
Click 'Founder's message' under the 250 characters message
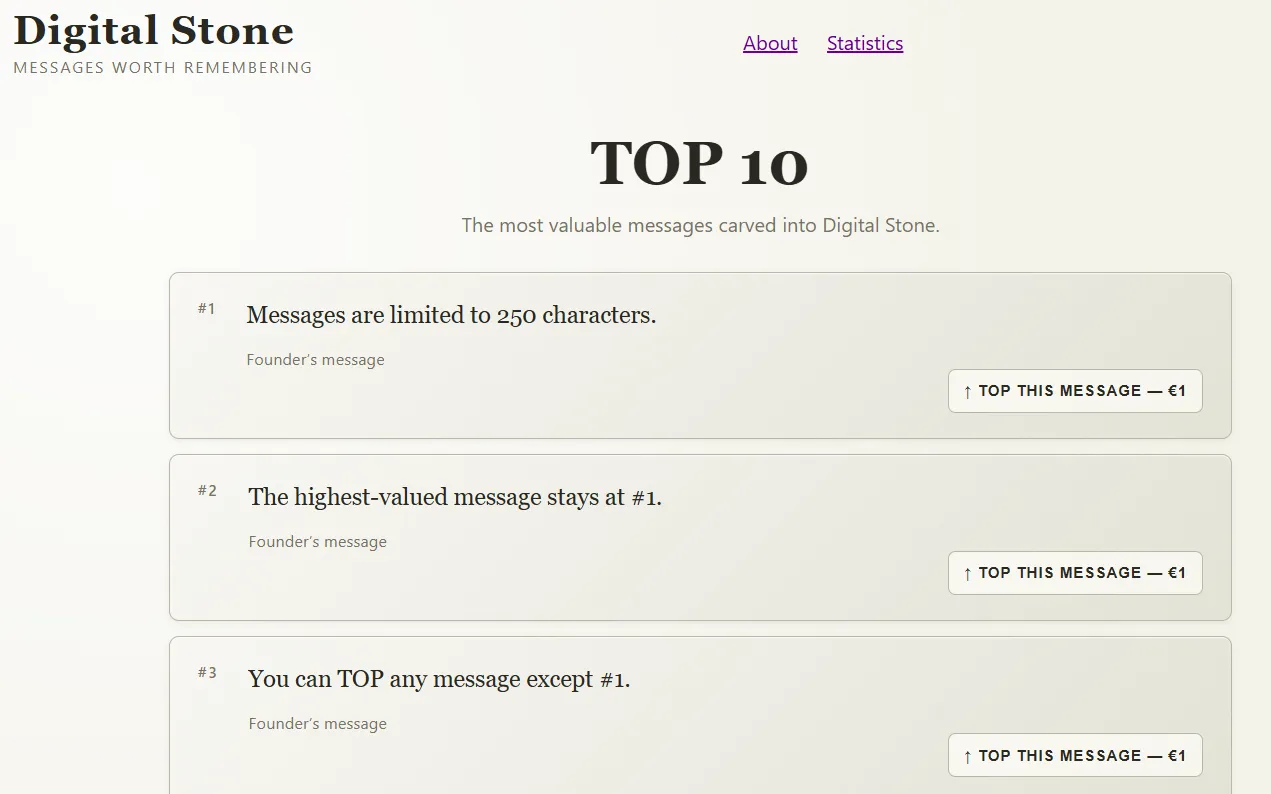click(x=315, y=360)
